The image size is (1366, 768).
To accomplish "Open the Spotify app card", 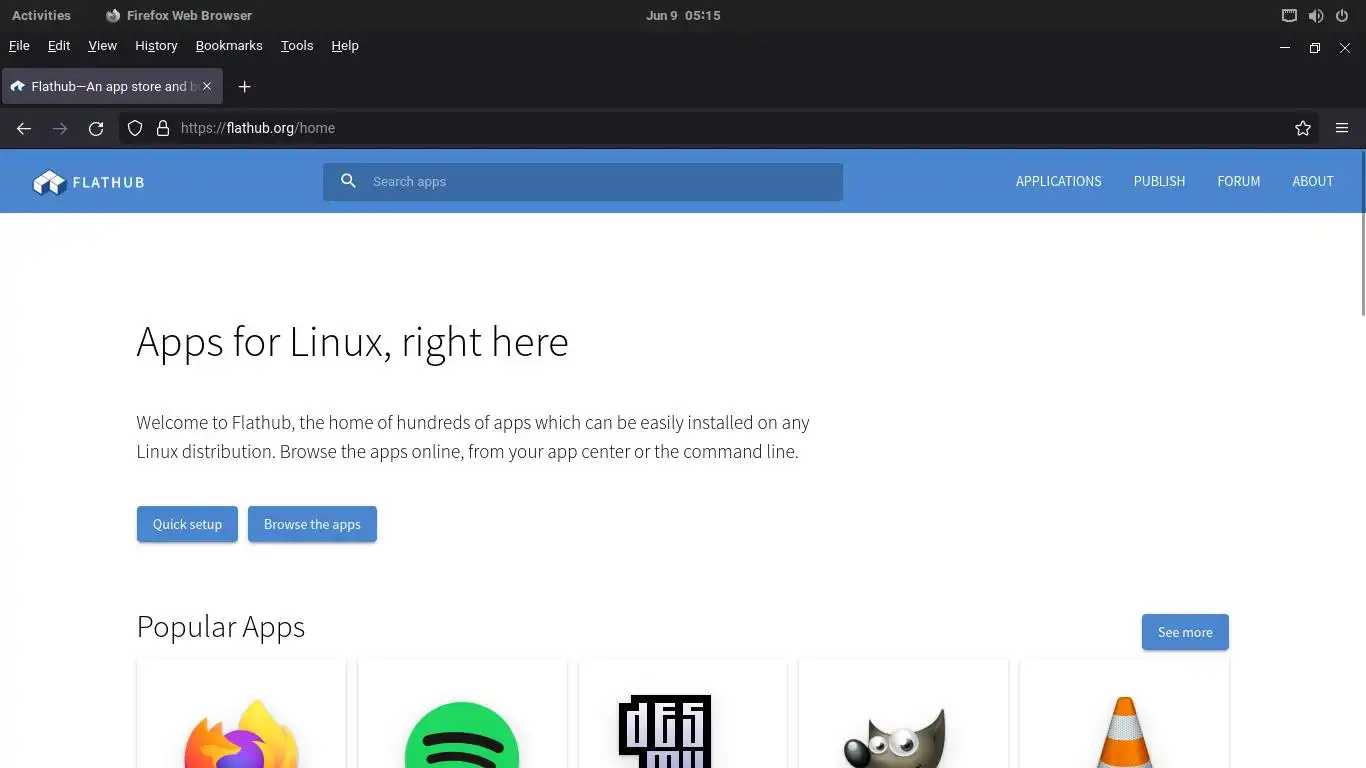I will point(462,714).
